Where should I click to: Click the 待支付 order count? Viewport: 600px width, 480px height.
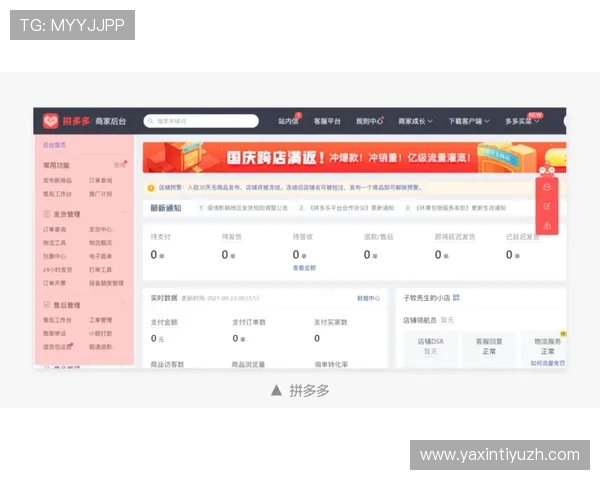(x=157, y=255)
